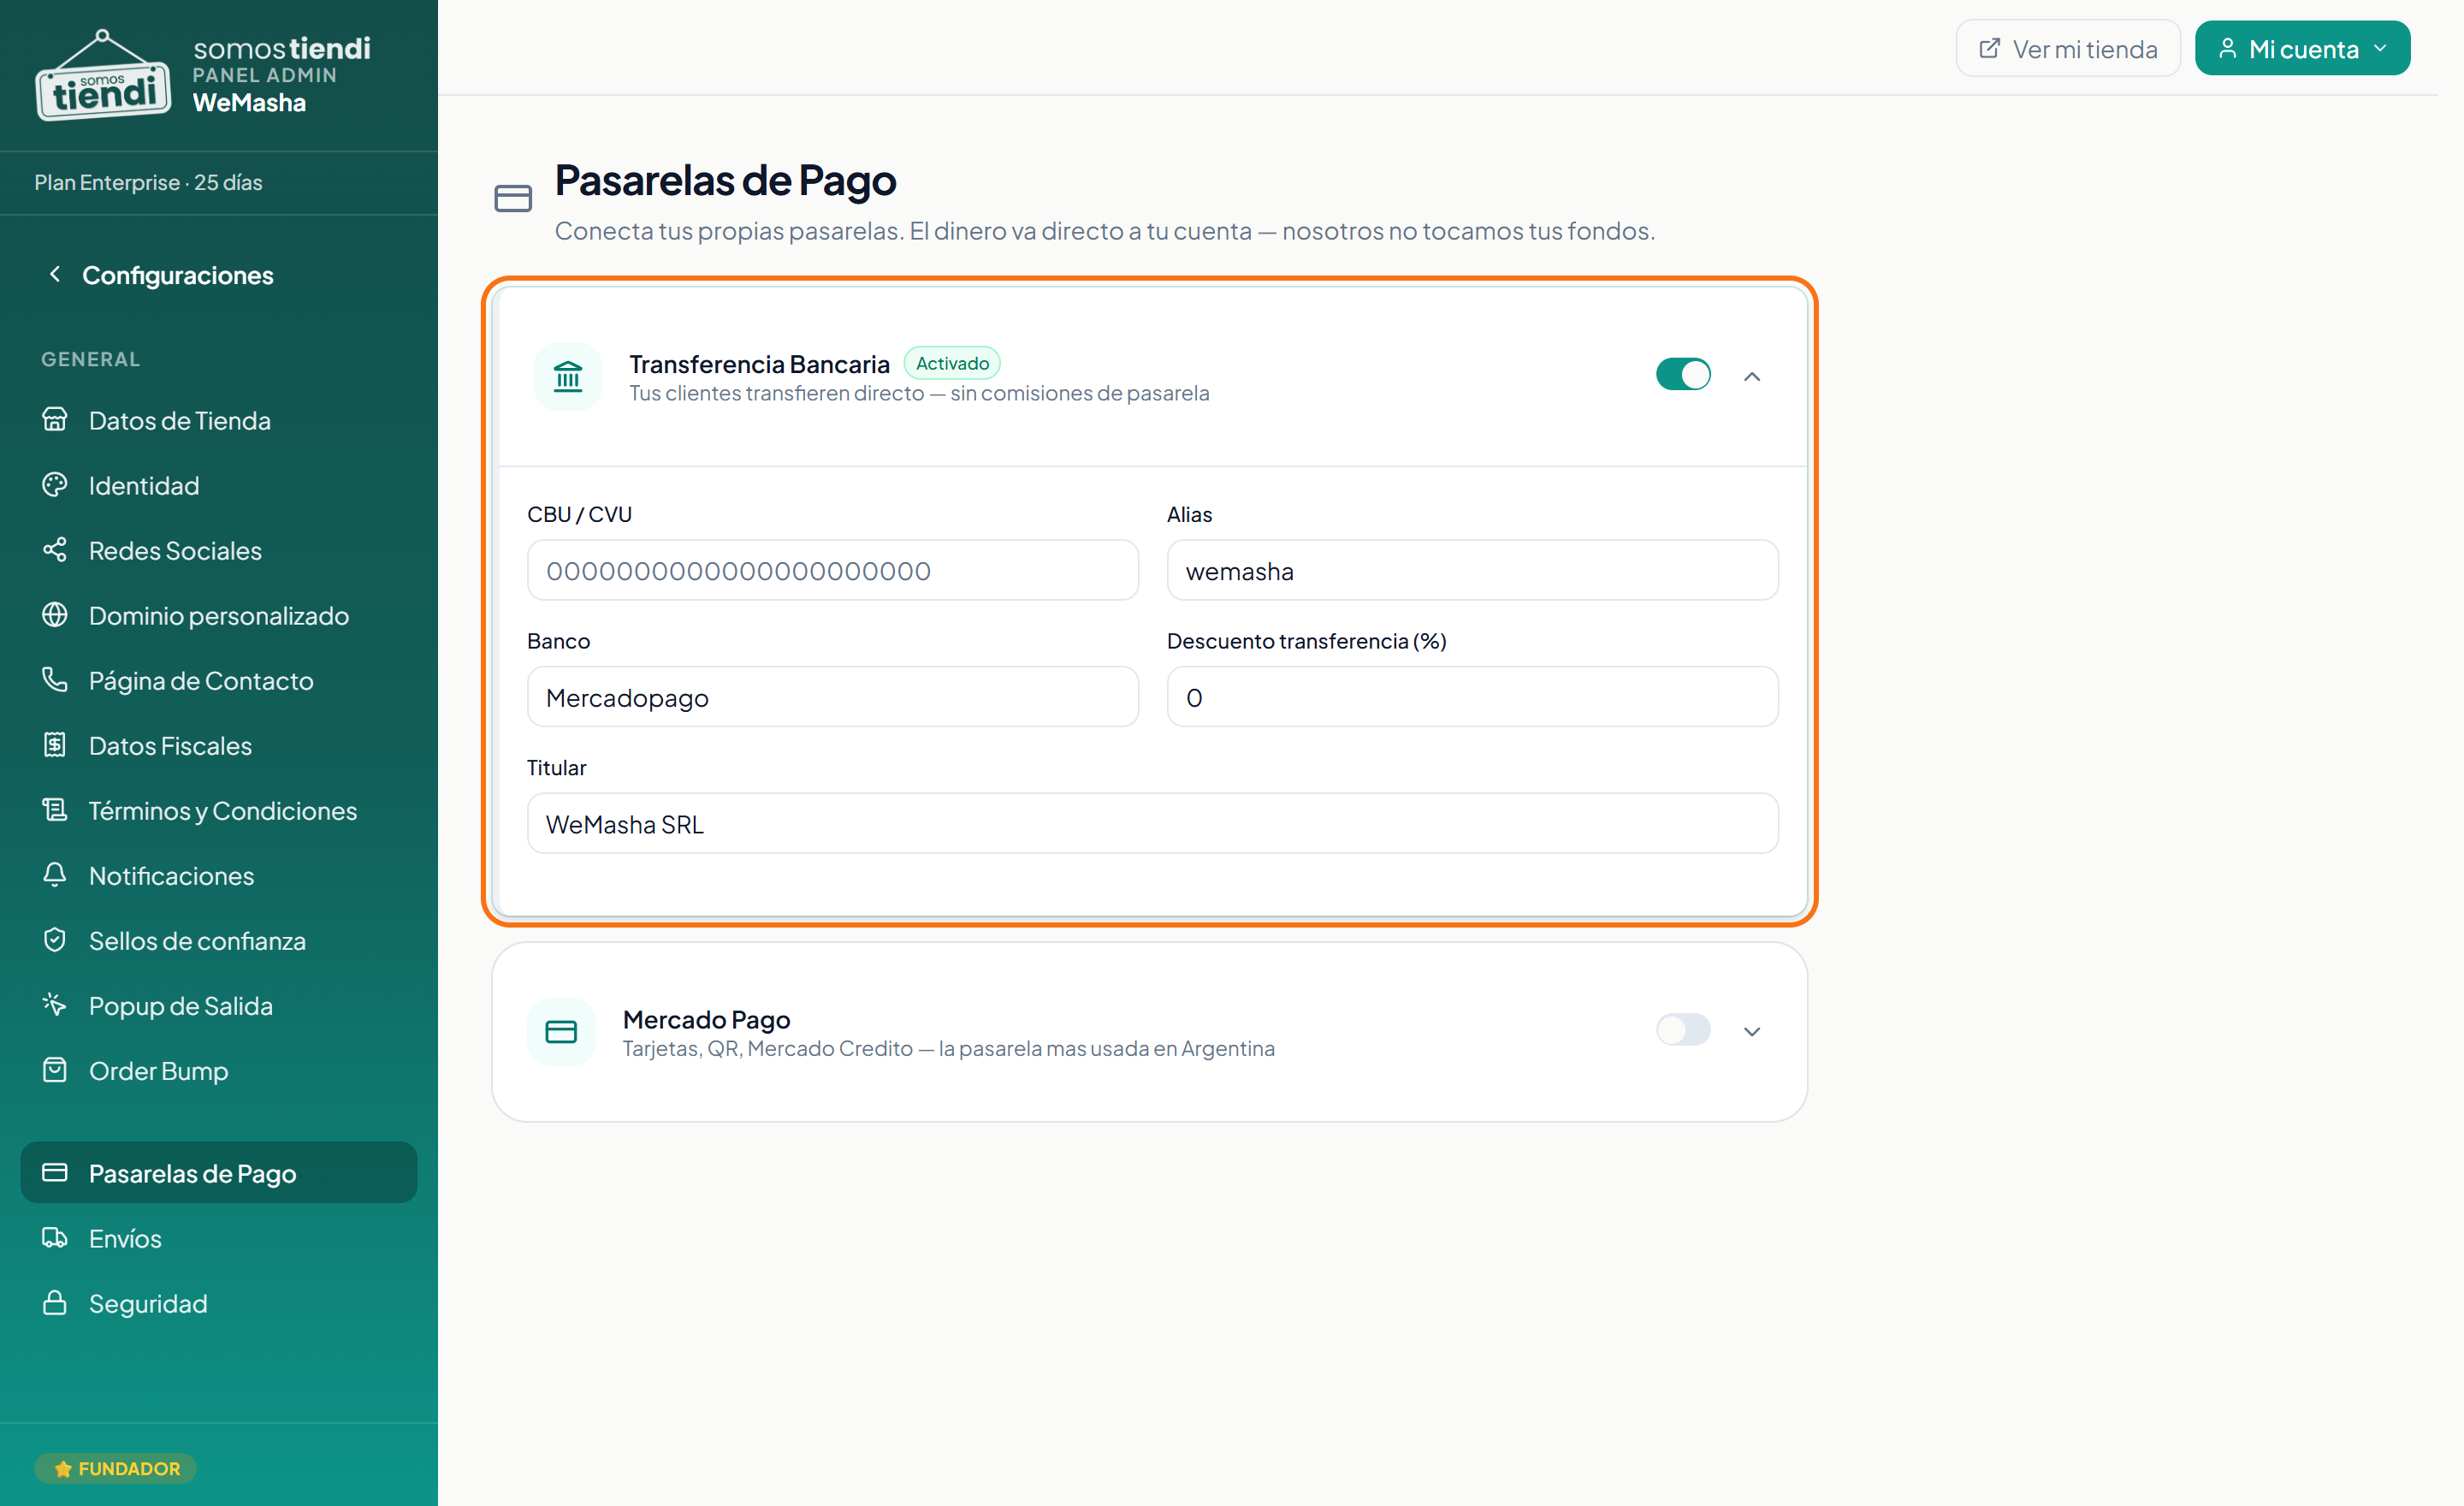Click the Datos Fiscales receipt icon

(x=55, y=745)
